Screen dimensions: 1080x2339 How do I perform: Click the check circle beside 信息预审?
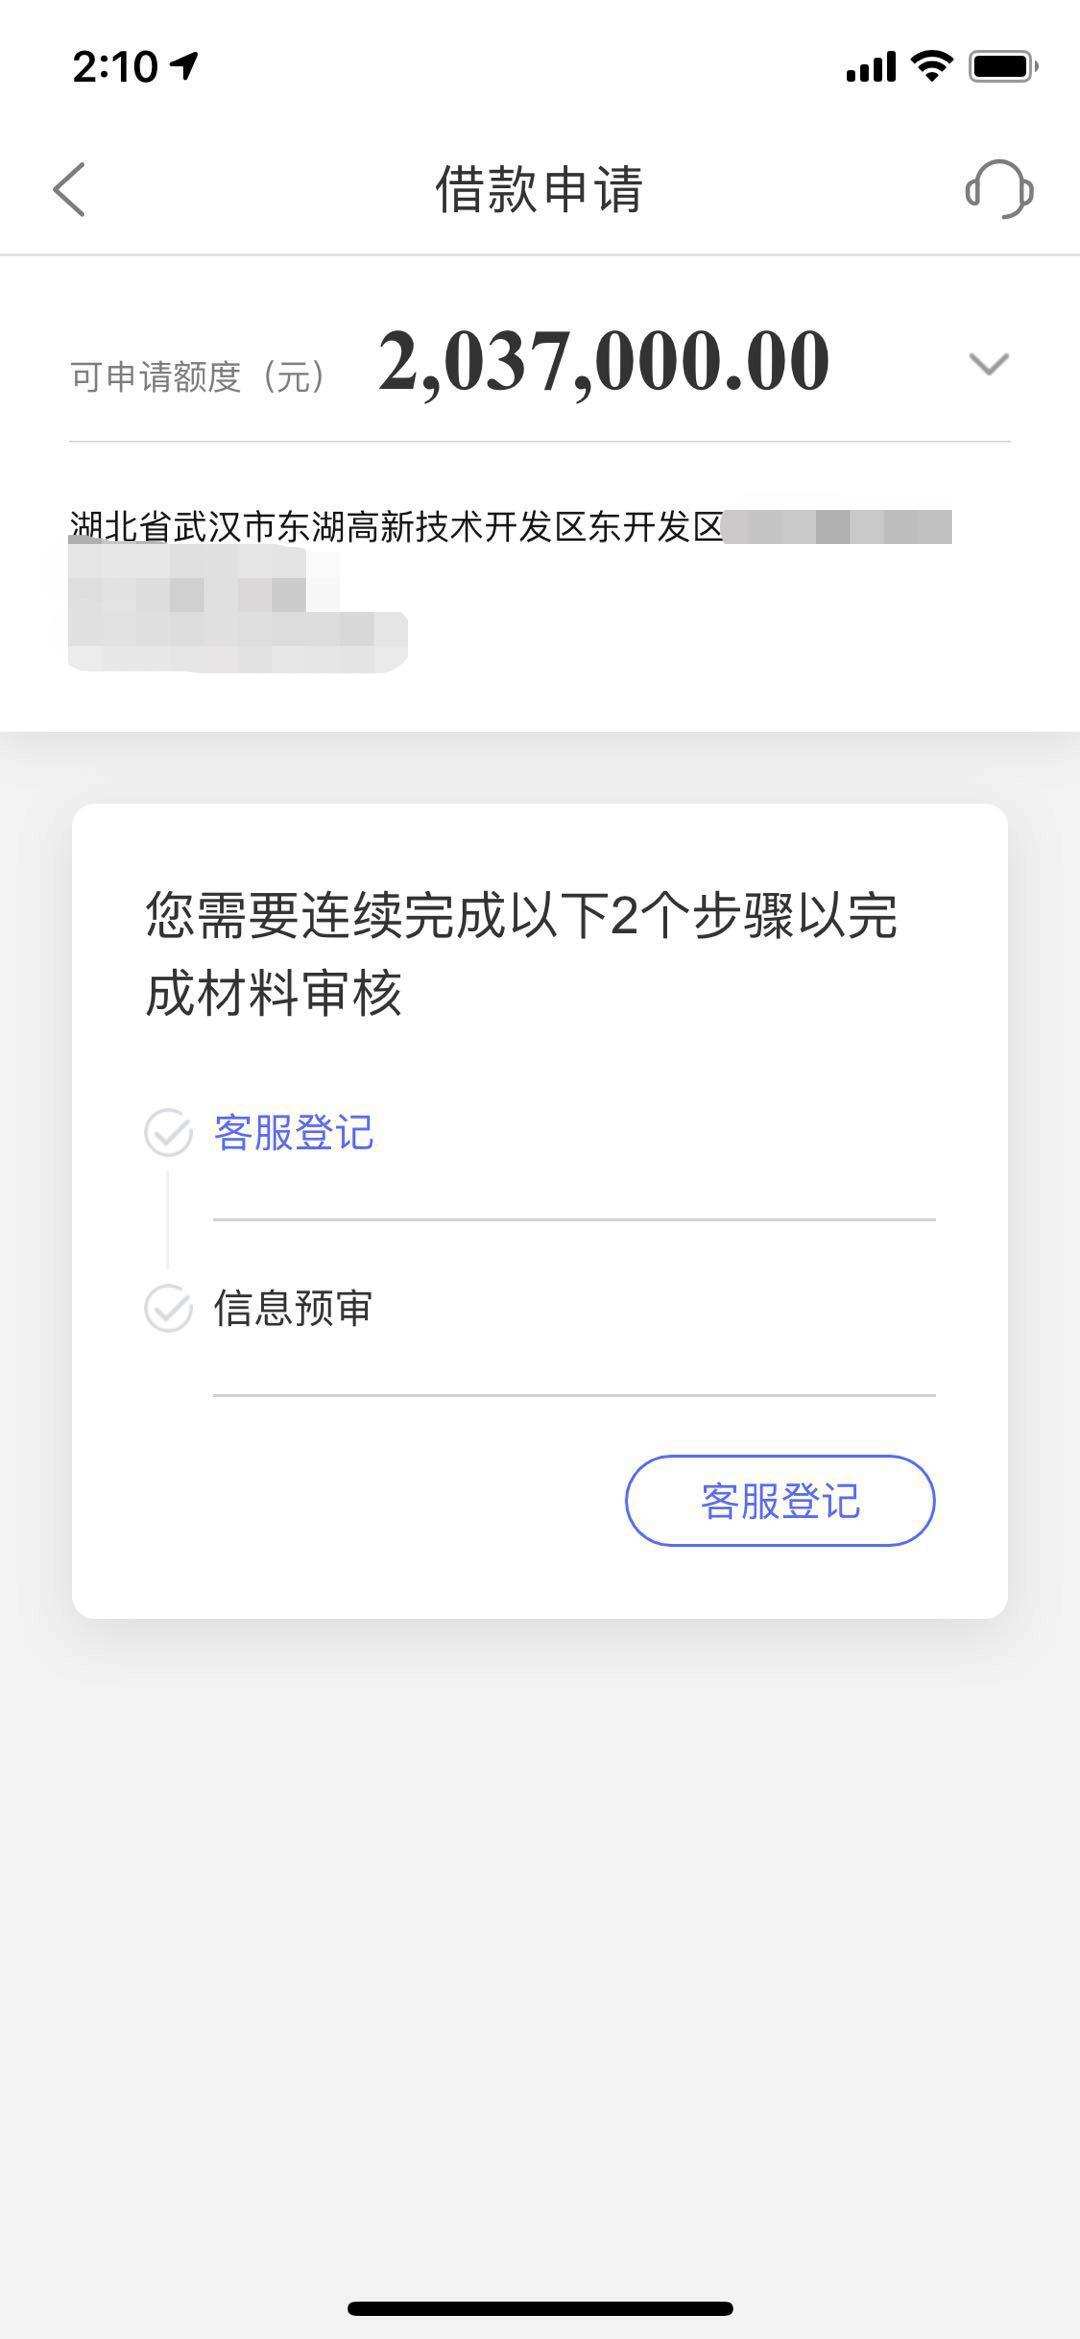(168, 1308)
